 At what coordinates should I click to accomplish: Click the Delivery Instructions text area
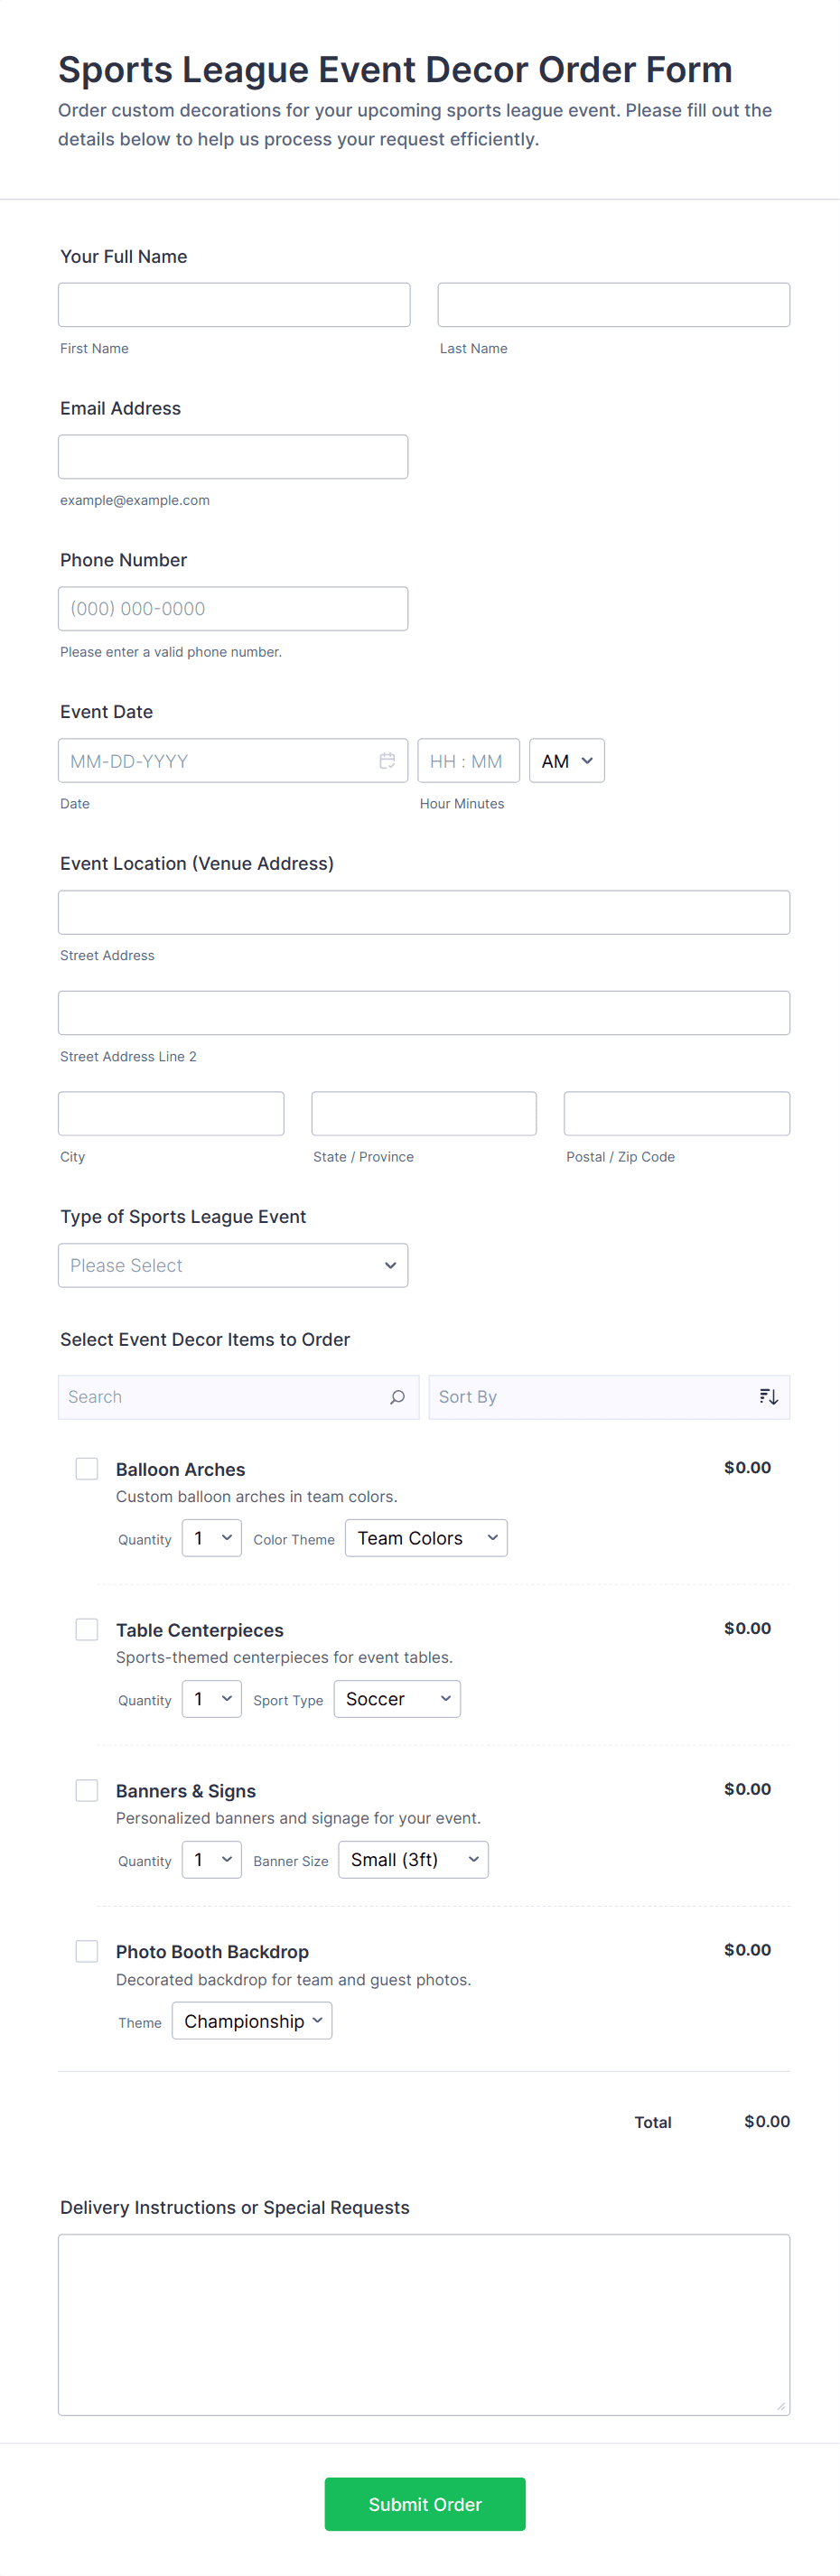coord(424,2324)
